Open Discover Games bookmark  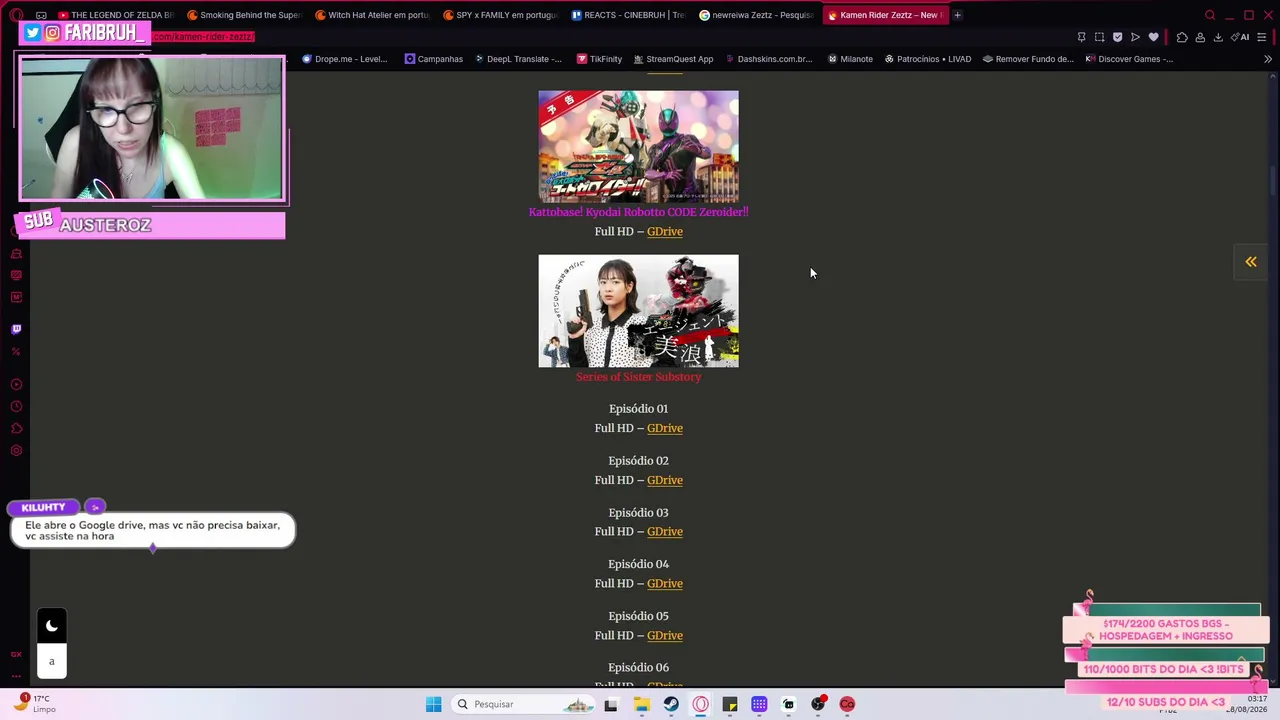1129,59
